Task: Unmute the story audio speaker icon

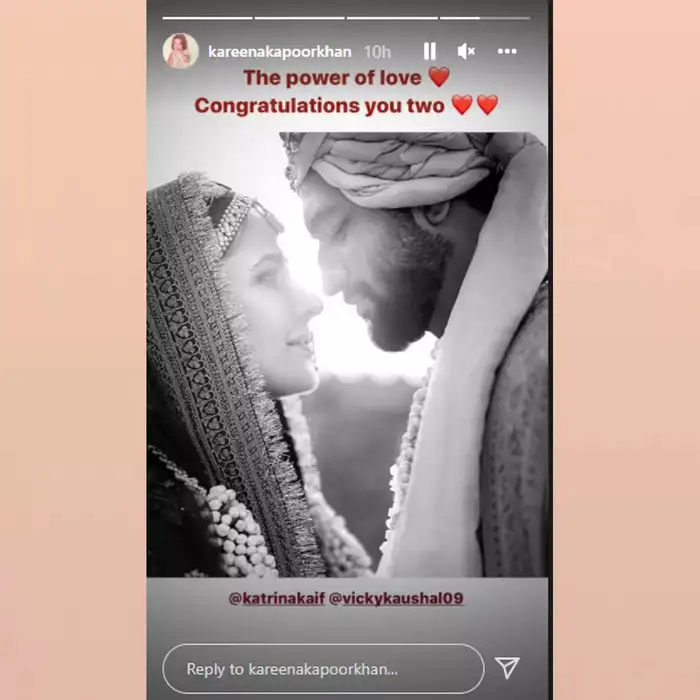Action: pos(467,51)
